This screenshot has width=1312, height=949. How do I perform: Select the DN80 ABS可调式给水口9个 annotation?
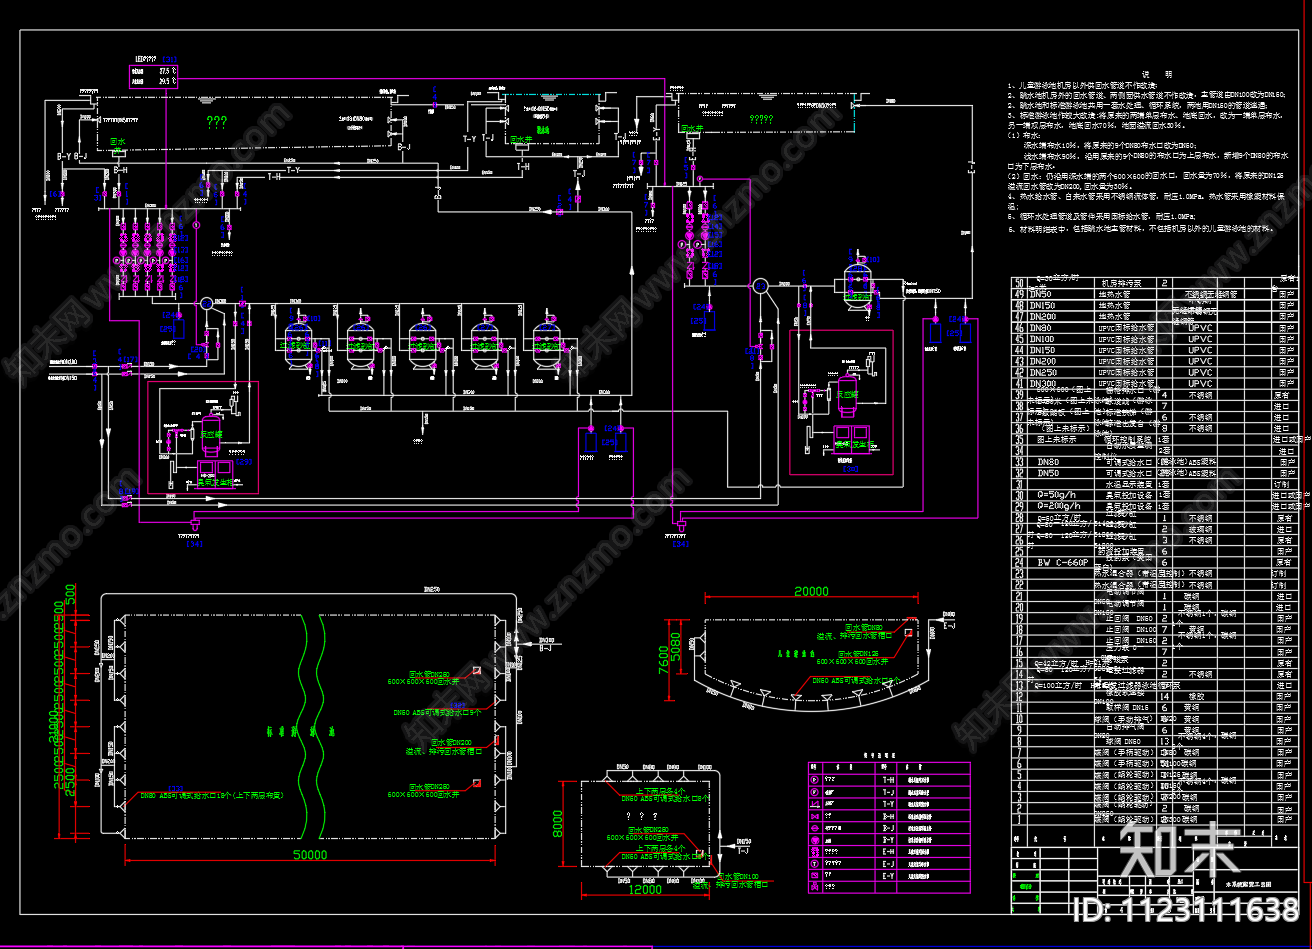tap(437, 713)
